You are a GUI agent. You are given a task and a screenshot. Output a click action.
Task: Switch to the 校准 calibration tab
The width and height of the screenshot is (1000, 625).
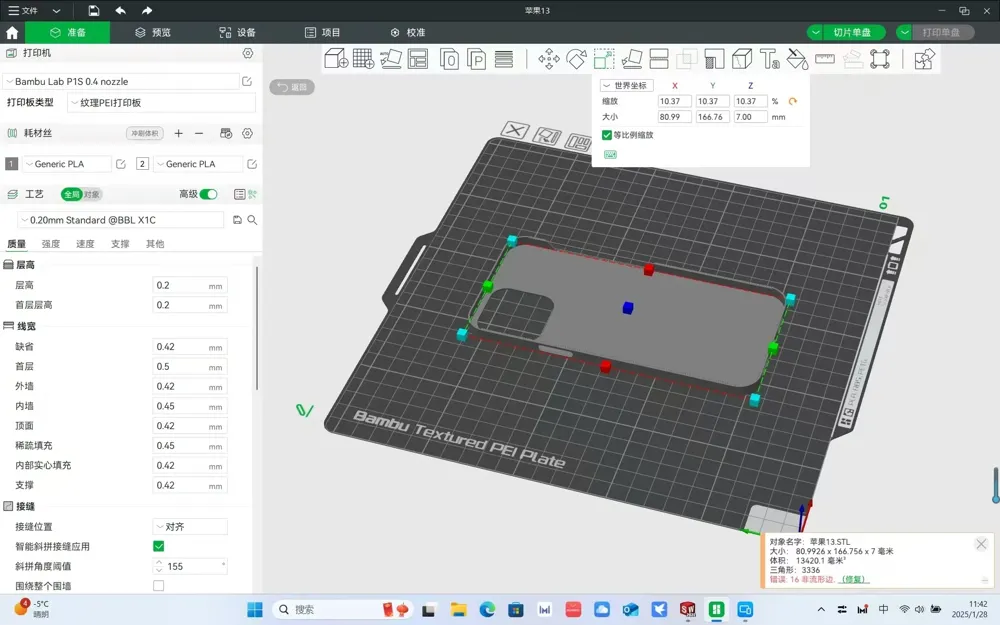pyautogui.click(x=408, y=33)
